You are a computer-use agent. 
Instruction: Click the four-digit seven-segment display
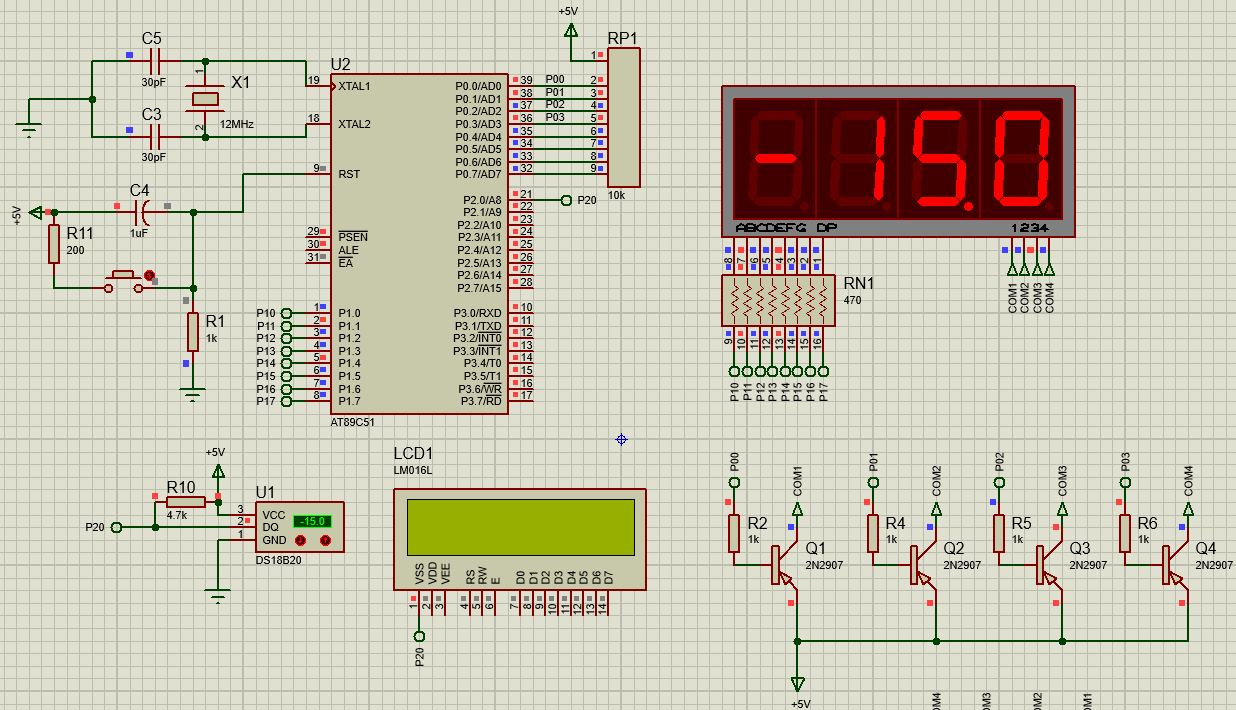(x=898, y=161)
